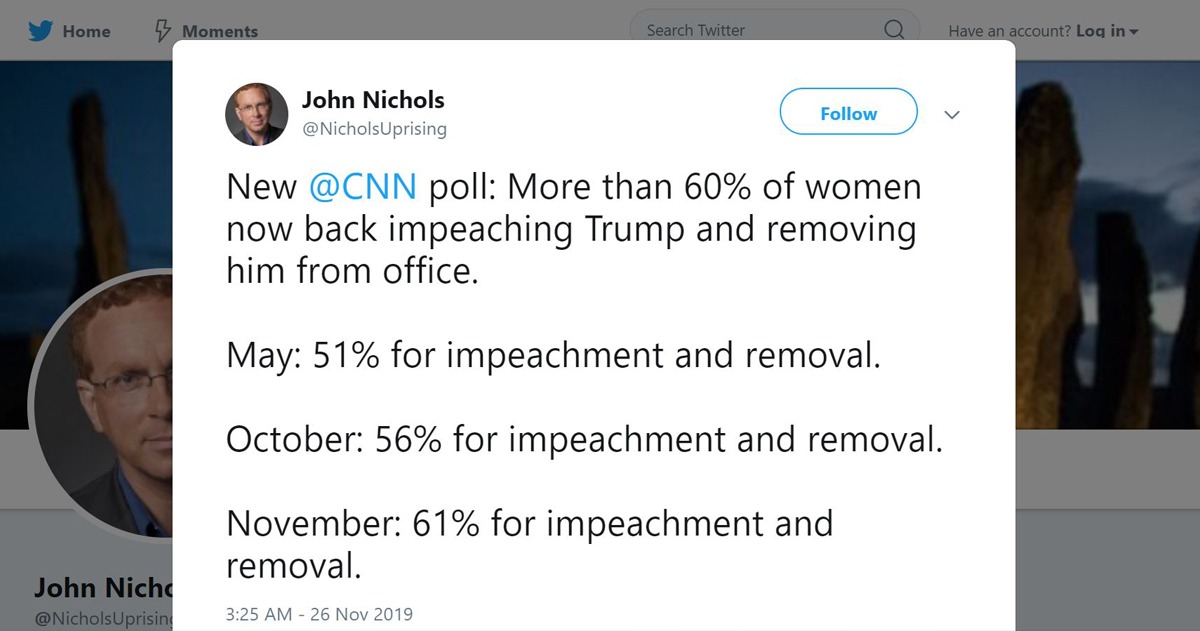The image size is (1200, 631).
Task: Open the Moments tab
Action: pos(219,31)
